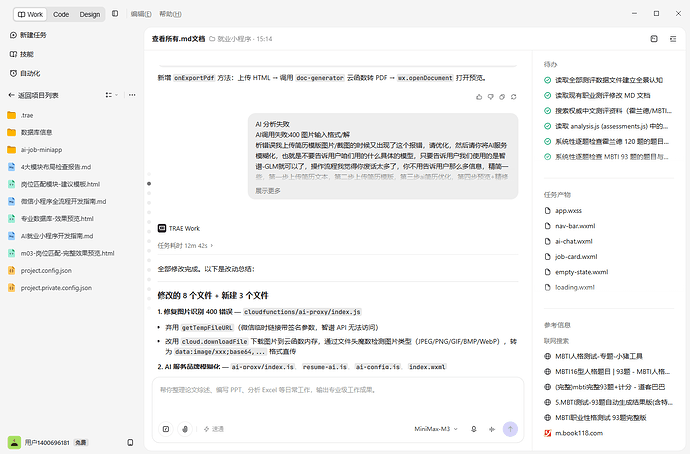Click the mobile device icon near user name
The height and width of the screenshot is (454, 690).
point(130,443)
